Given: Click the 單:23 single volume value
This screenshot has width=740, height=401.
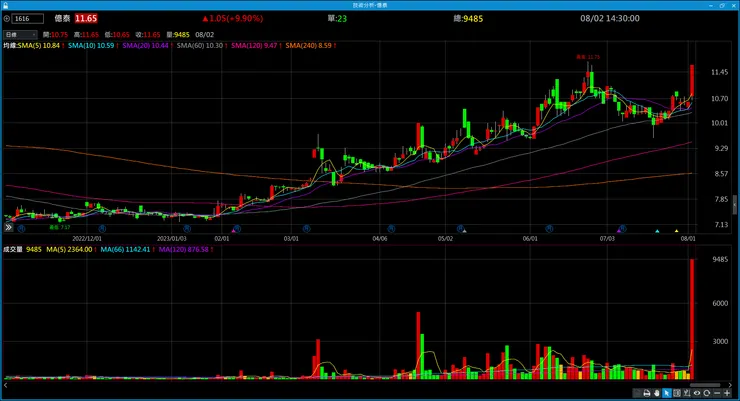Looking at the screenshot, I should [337, 18].
